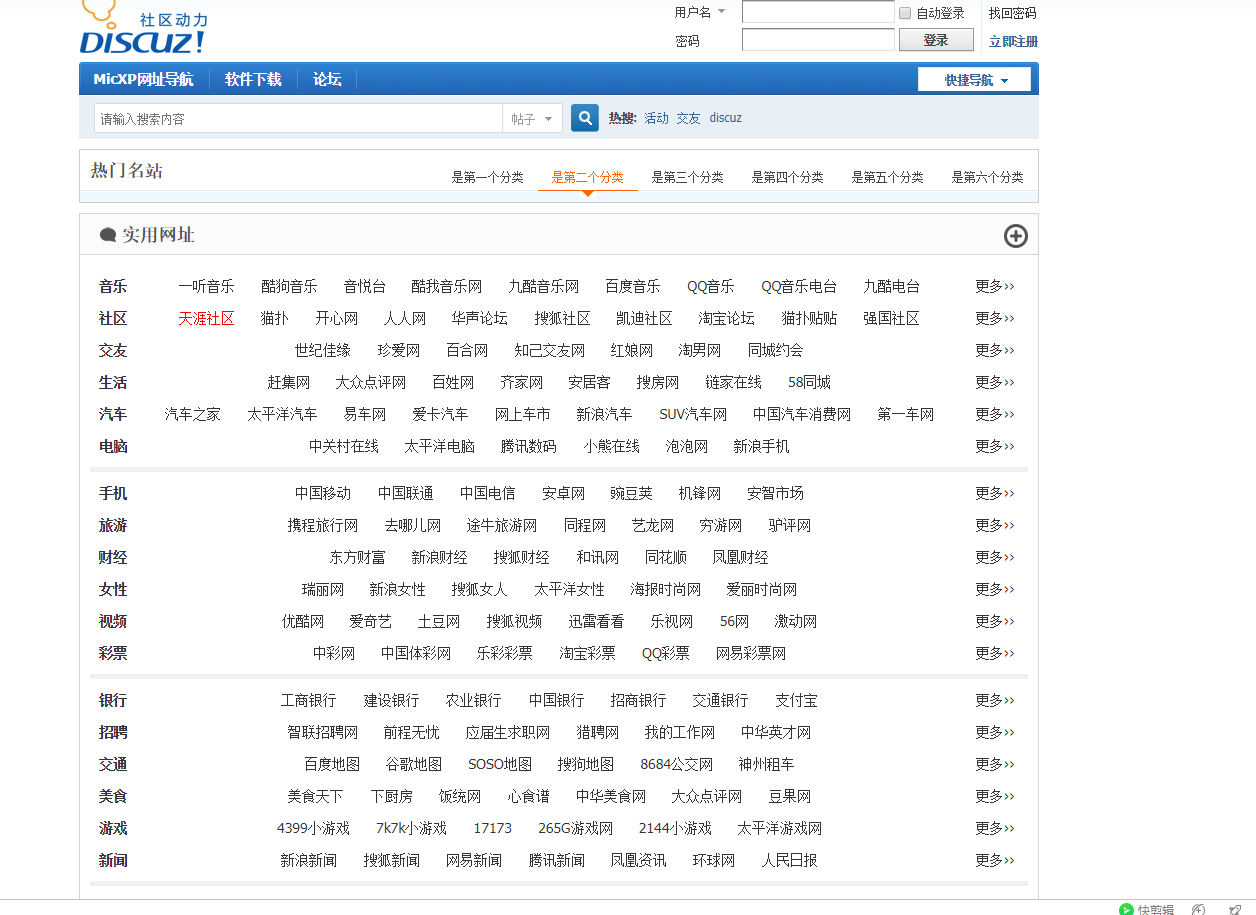Click hot search term discuz
The image size is (1256, 915).
pos(726,118)
